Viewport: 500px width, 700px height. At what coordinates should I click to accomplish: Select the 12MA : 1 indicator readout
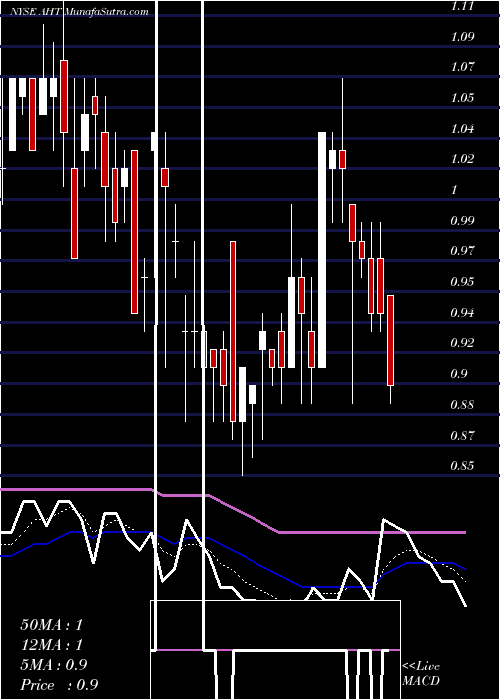click(x=51, y=645)
